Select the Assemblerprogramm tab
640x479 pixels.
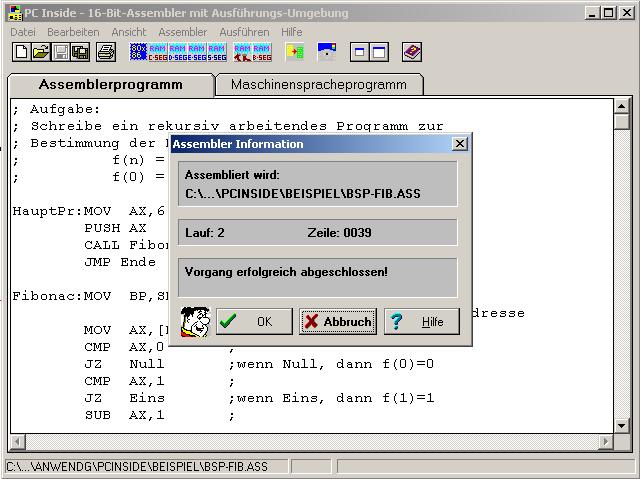pyautogui.click(x=110, y=85)
